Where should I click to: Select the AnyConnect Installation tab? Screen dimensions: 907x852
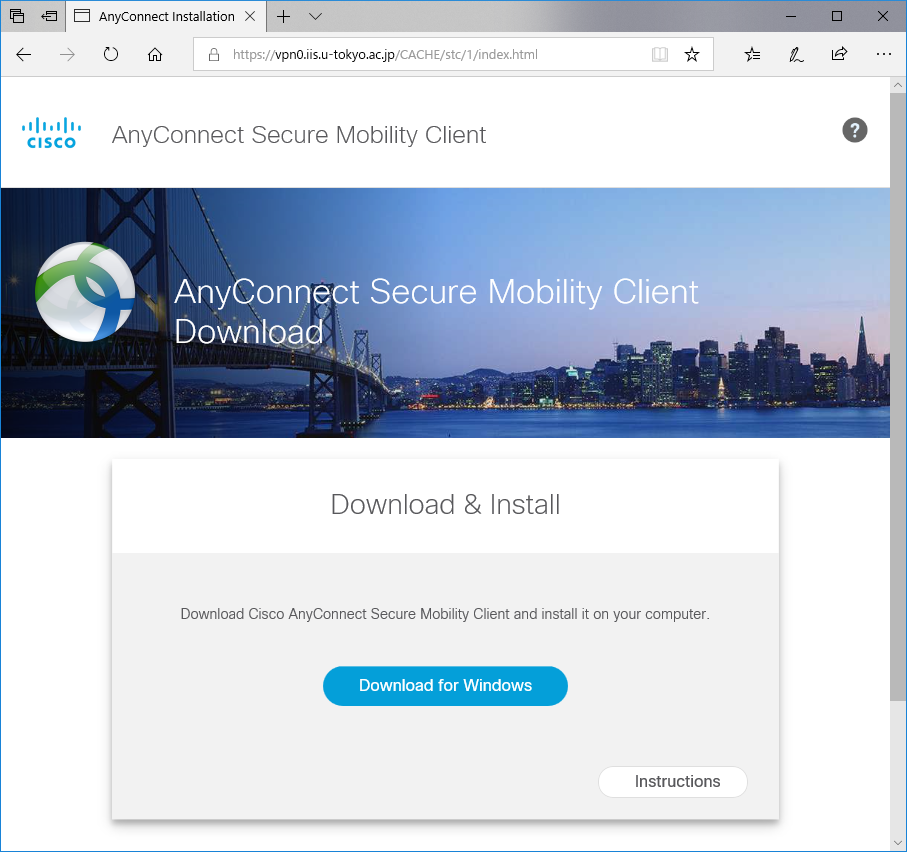click(166, 16)
